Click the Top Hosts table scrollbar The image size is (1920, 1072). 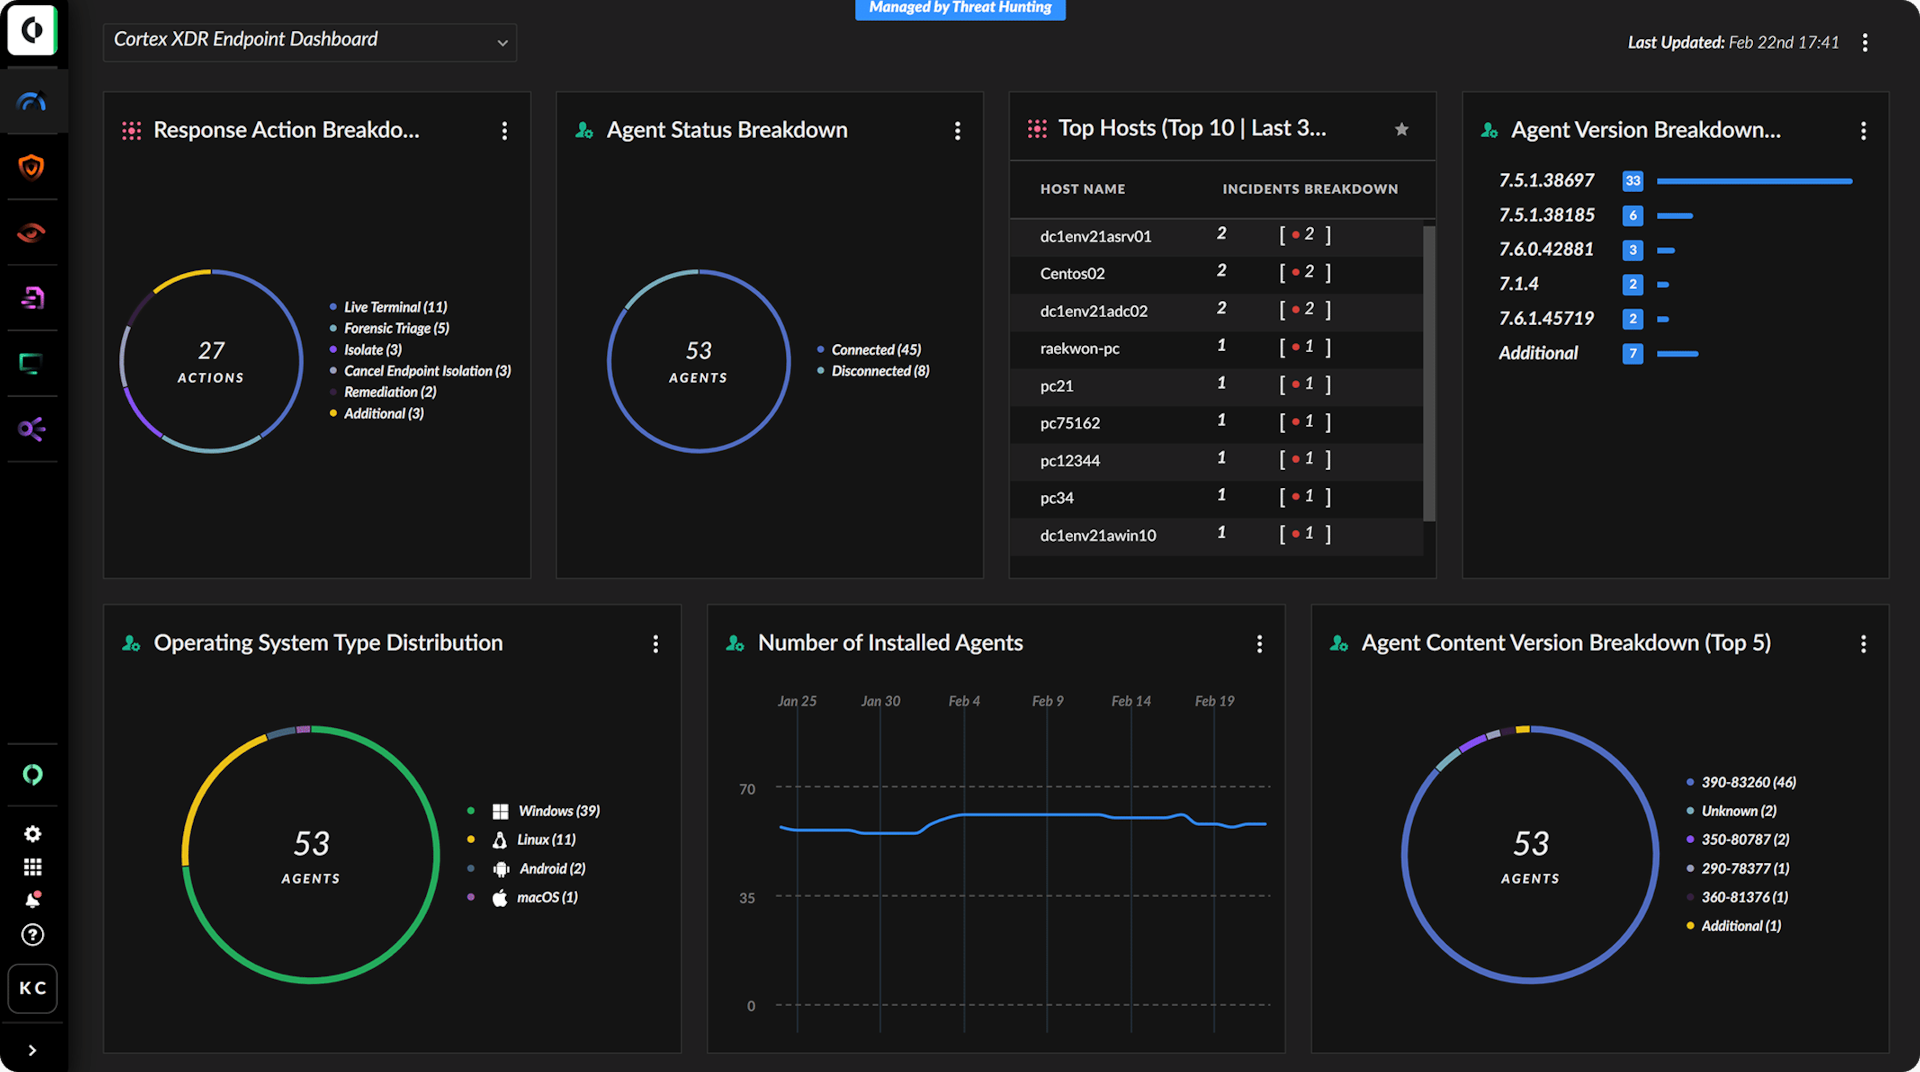click(x=1429, y=373)
